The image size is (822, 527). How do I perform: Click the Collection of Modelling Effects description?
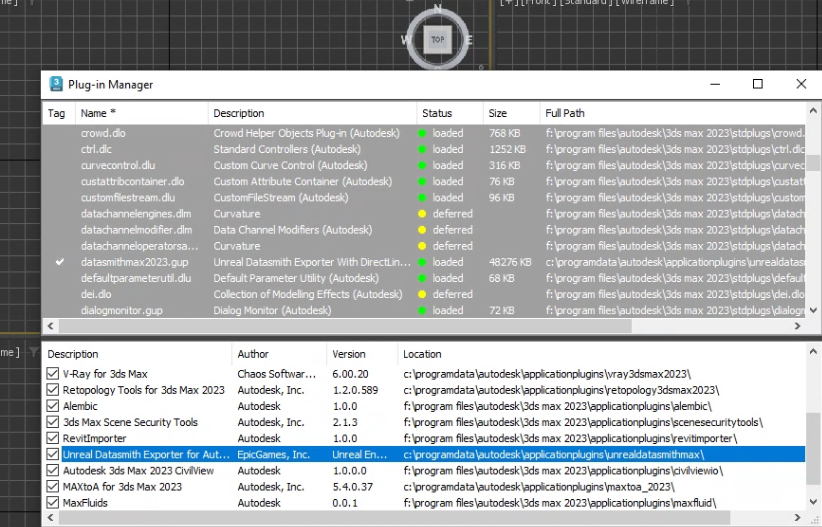pyautogui.click(x=308, y=294)
